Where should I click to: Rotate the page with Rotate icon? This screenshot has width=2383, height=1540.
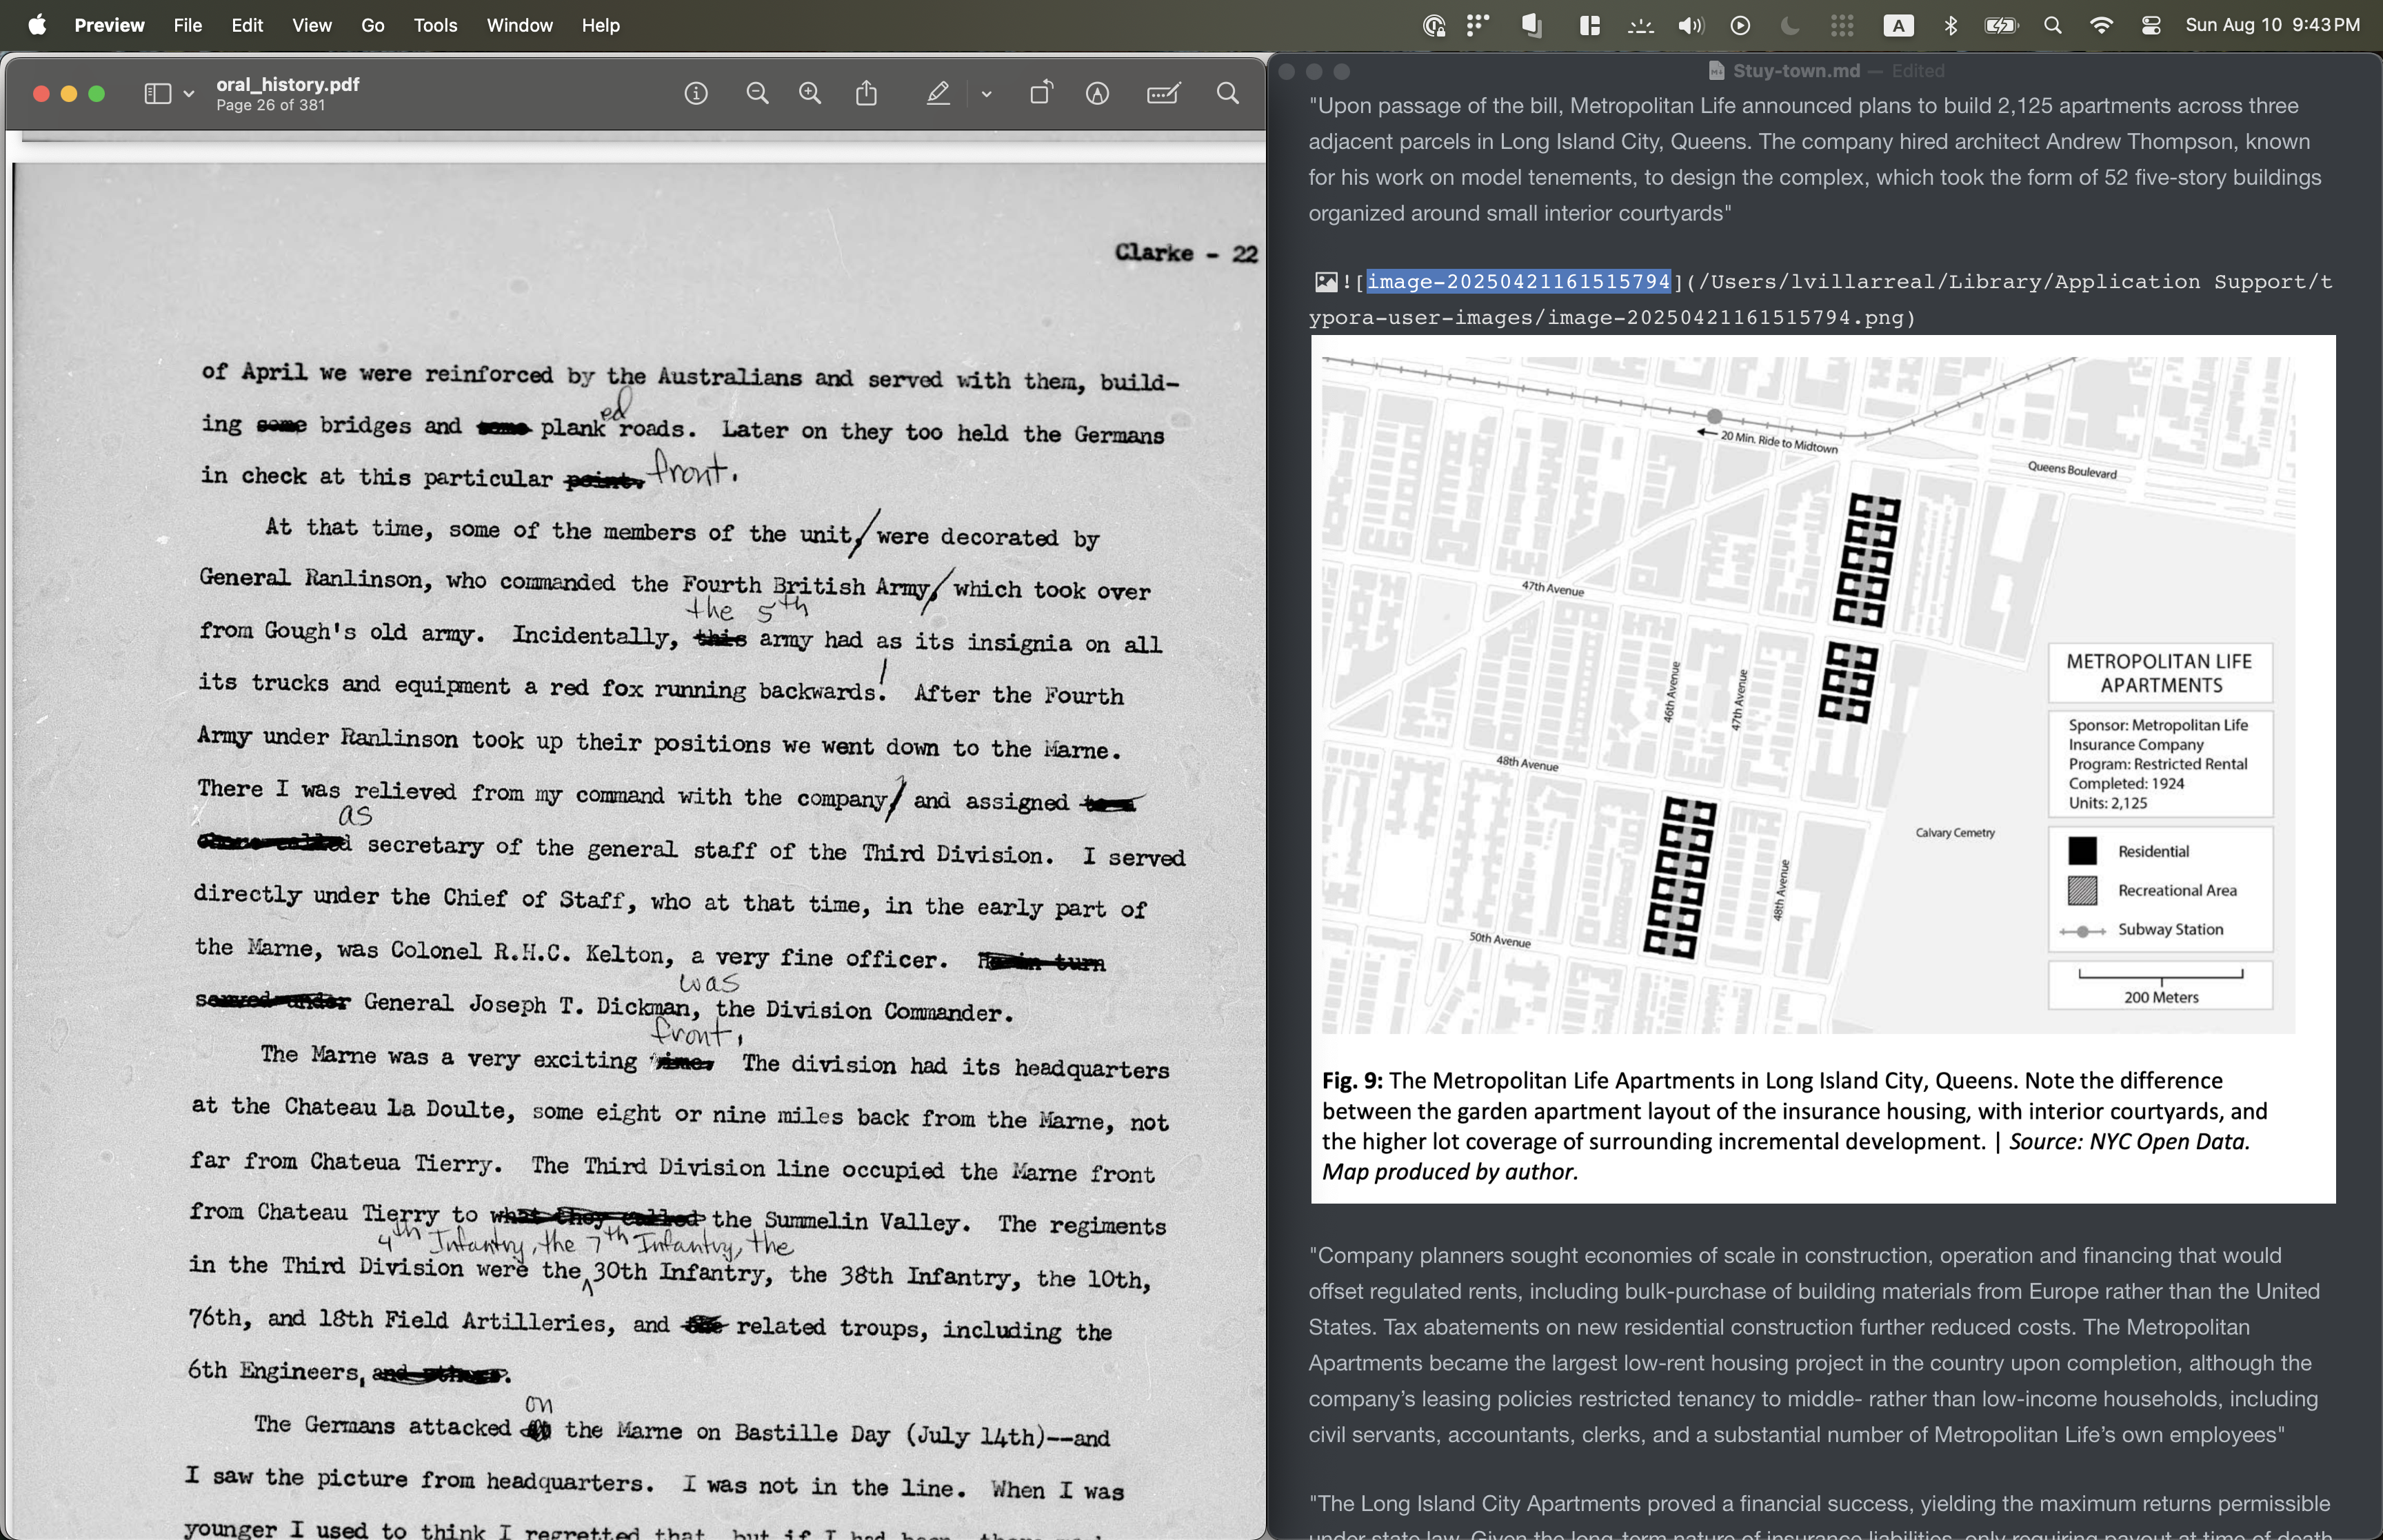click(1041, 94)
